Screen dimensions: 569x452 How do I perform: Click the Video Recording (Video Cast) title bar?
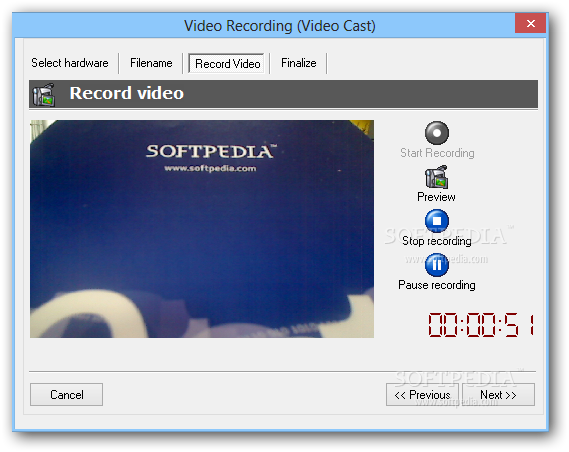pos(279,26)
